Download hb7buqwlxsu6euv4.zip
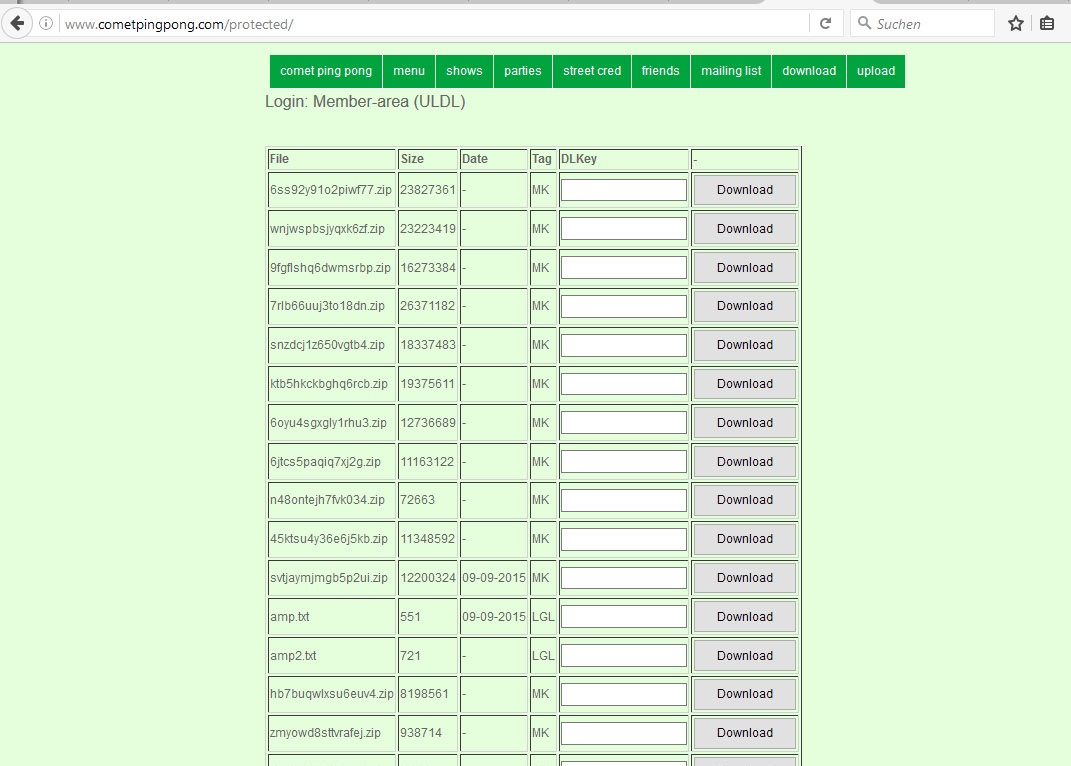The height and width of the screenshot is (766, 1071). click(x=745, y=694)
